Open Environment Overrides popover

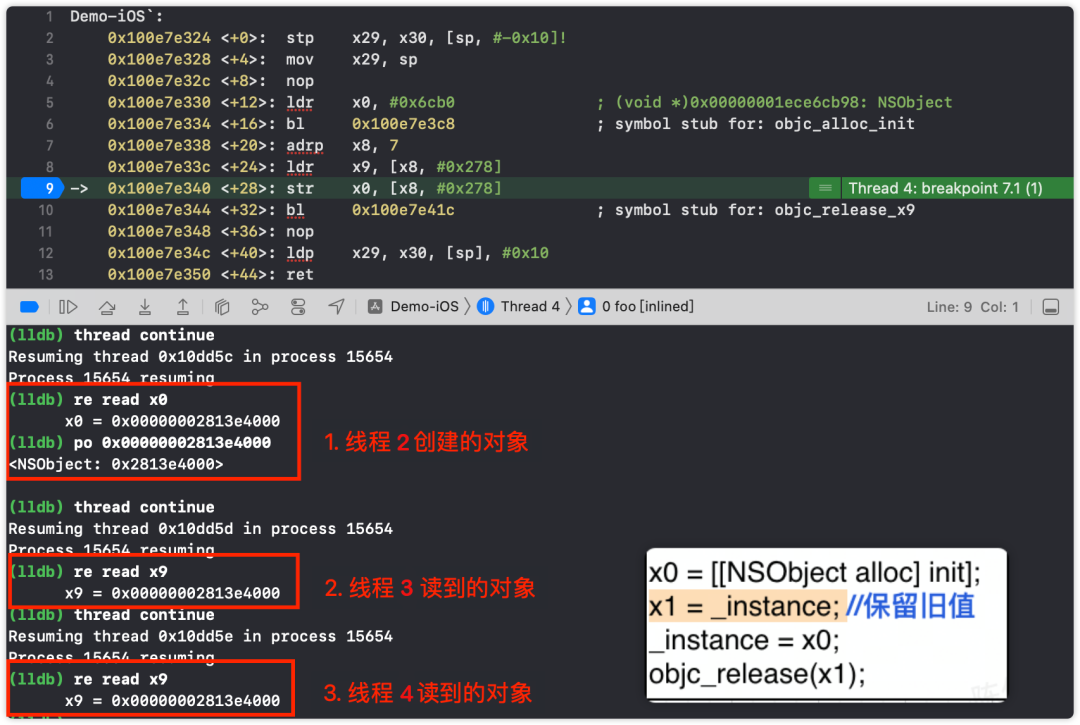pyautogui.click(x=298, y=307)
